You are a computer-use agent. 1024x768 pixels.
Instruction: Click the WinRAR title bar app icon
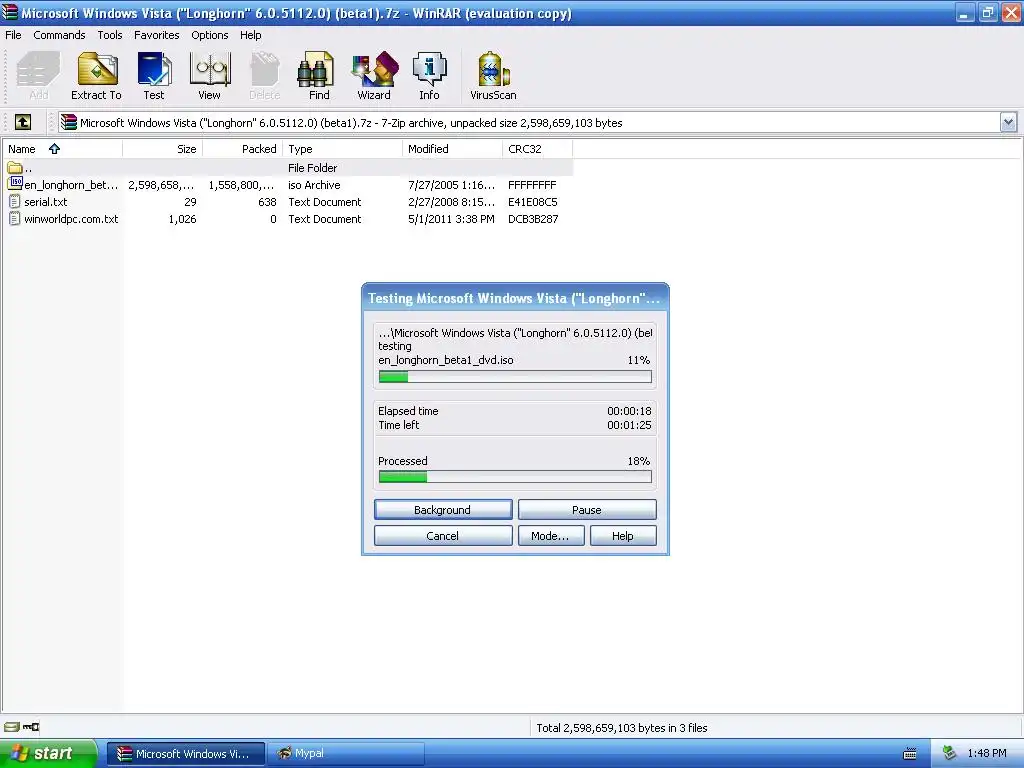[x=9, y=12]
